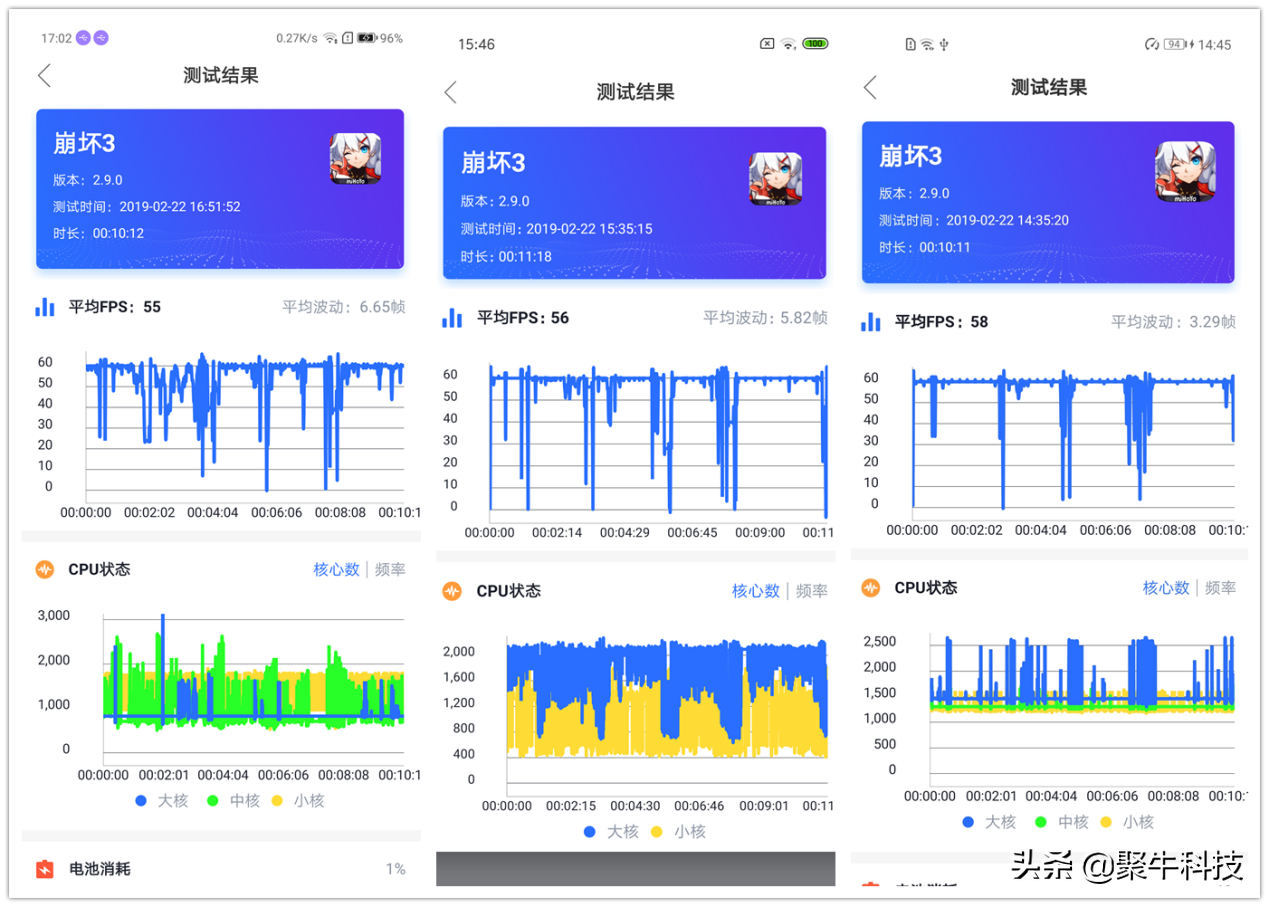Click 时长: 00:11:18 text
This screenshot has width=1269, height=907.
click(x=507, y=256)
